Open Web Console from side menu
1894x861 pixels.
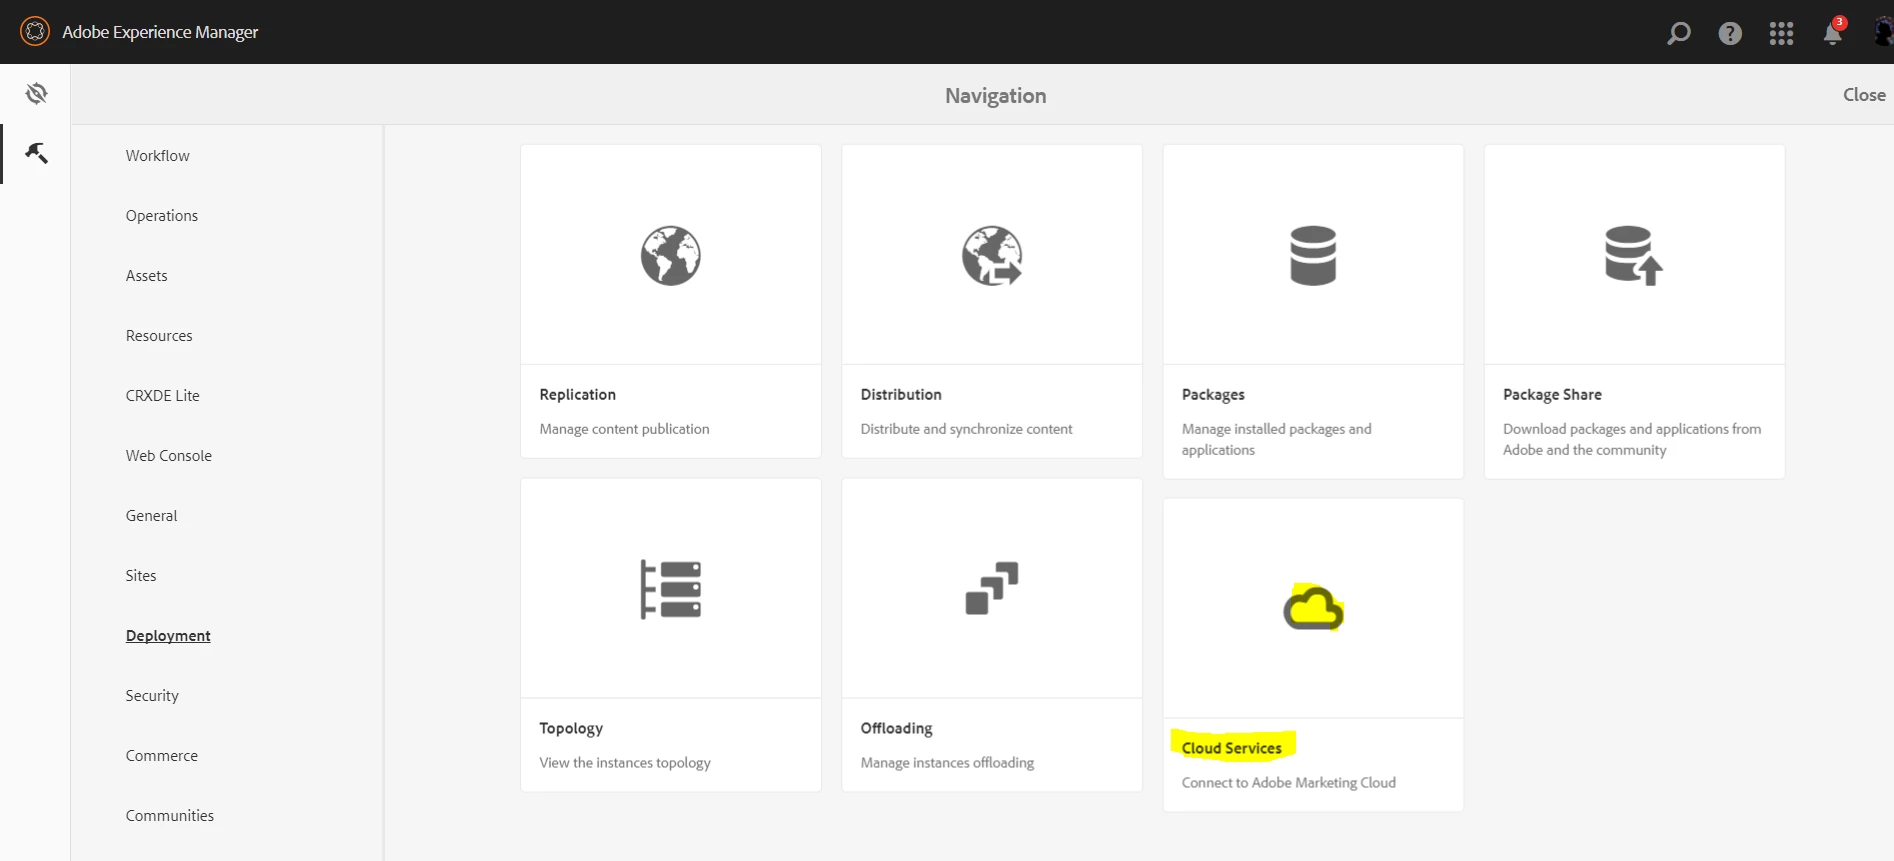pos(169,455)
